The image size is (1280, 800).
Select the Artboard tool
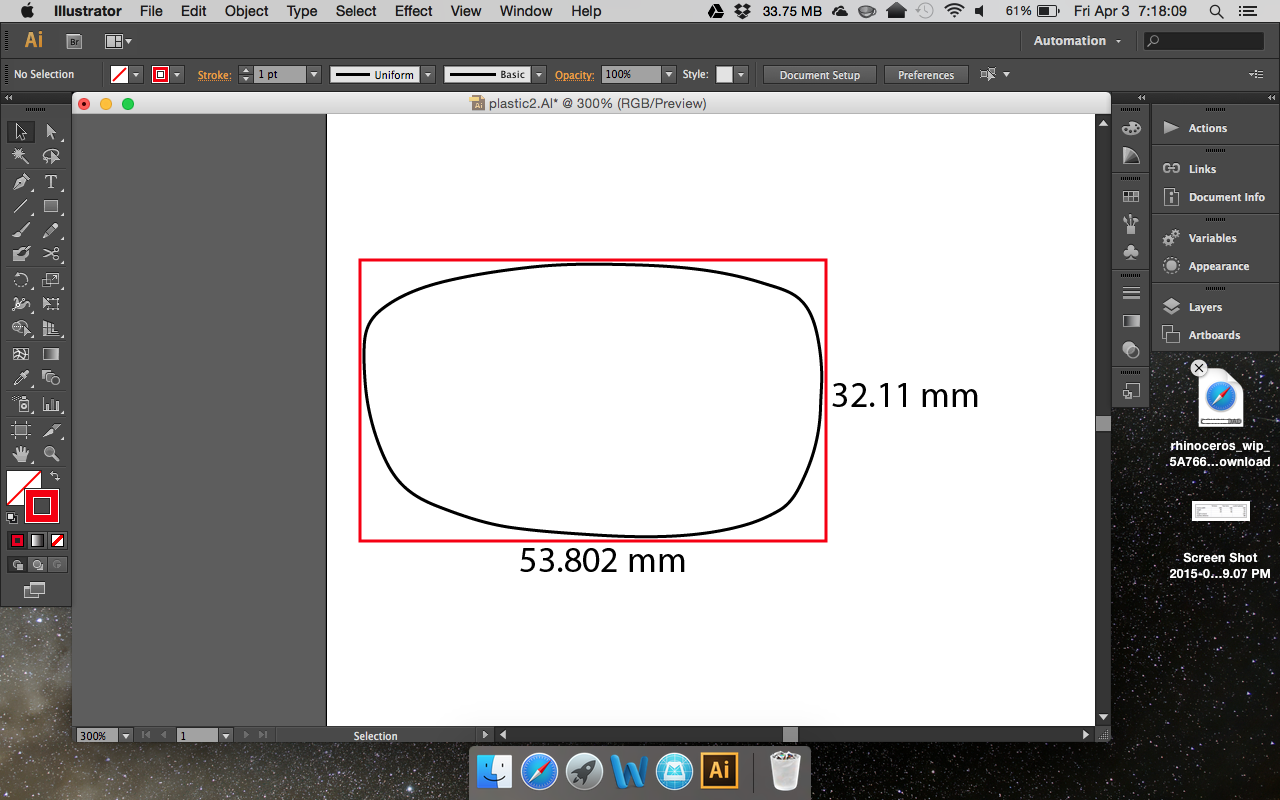click(x=20, y=430)
